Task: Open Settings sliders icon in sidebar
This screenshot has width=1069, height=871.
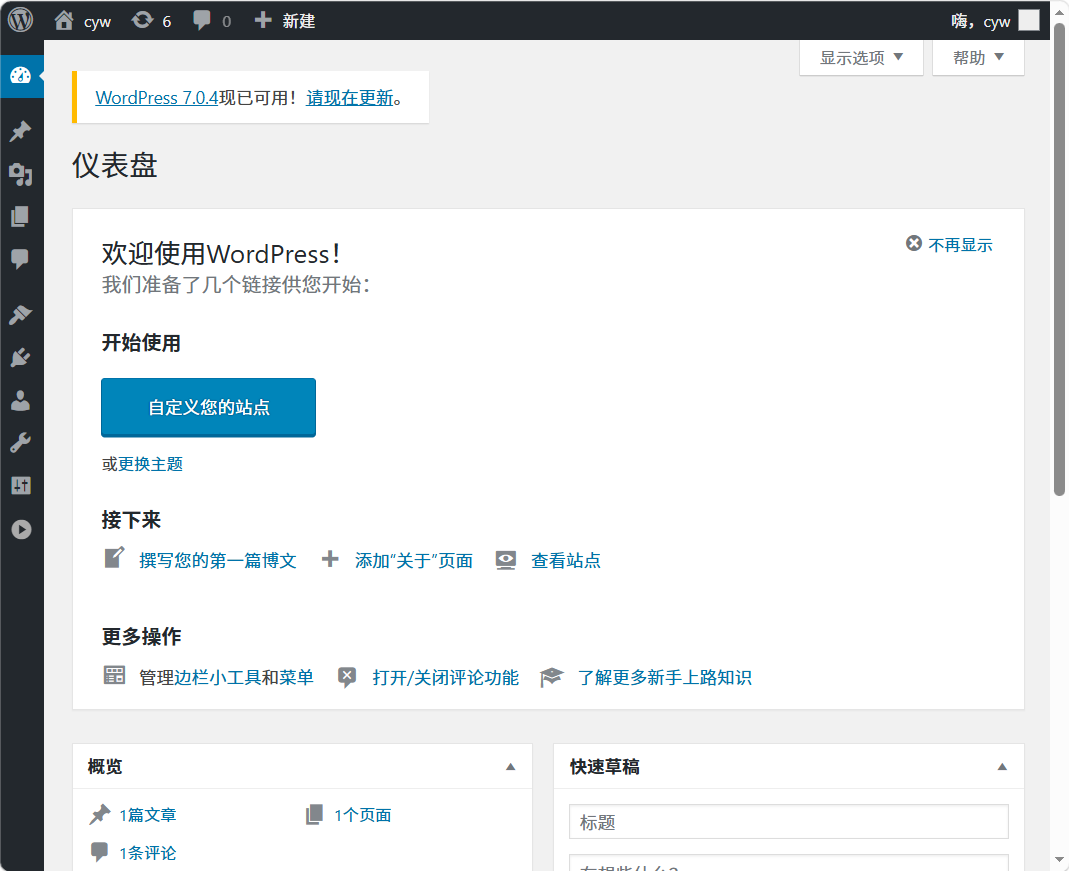Action: click(x=20, y=486)
